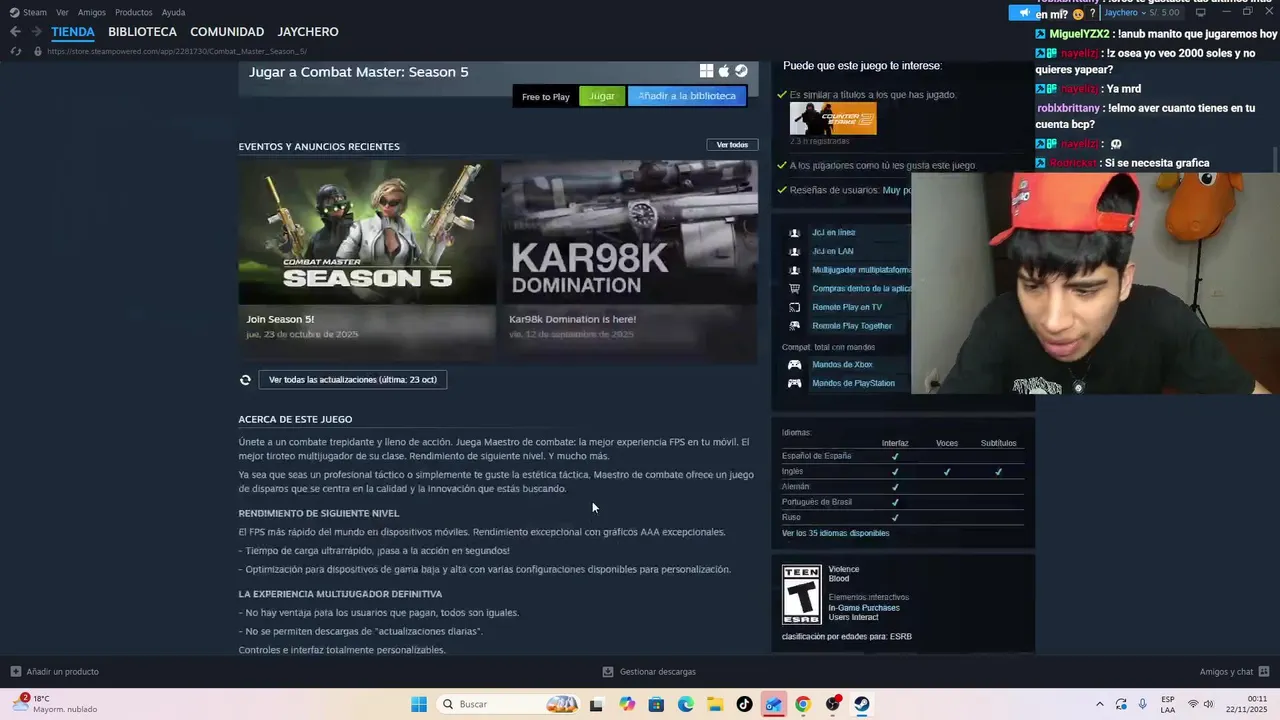Click the SteamOS platform icon
The width and height of the screenshot is (1280, 720).
click(741, 71)
